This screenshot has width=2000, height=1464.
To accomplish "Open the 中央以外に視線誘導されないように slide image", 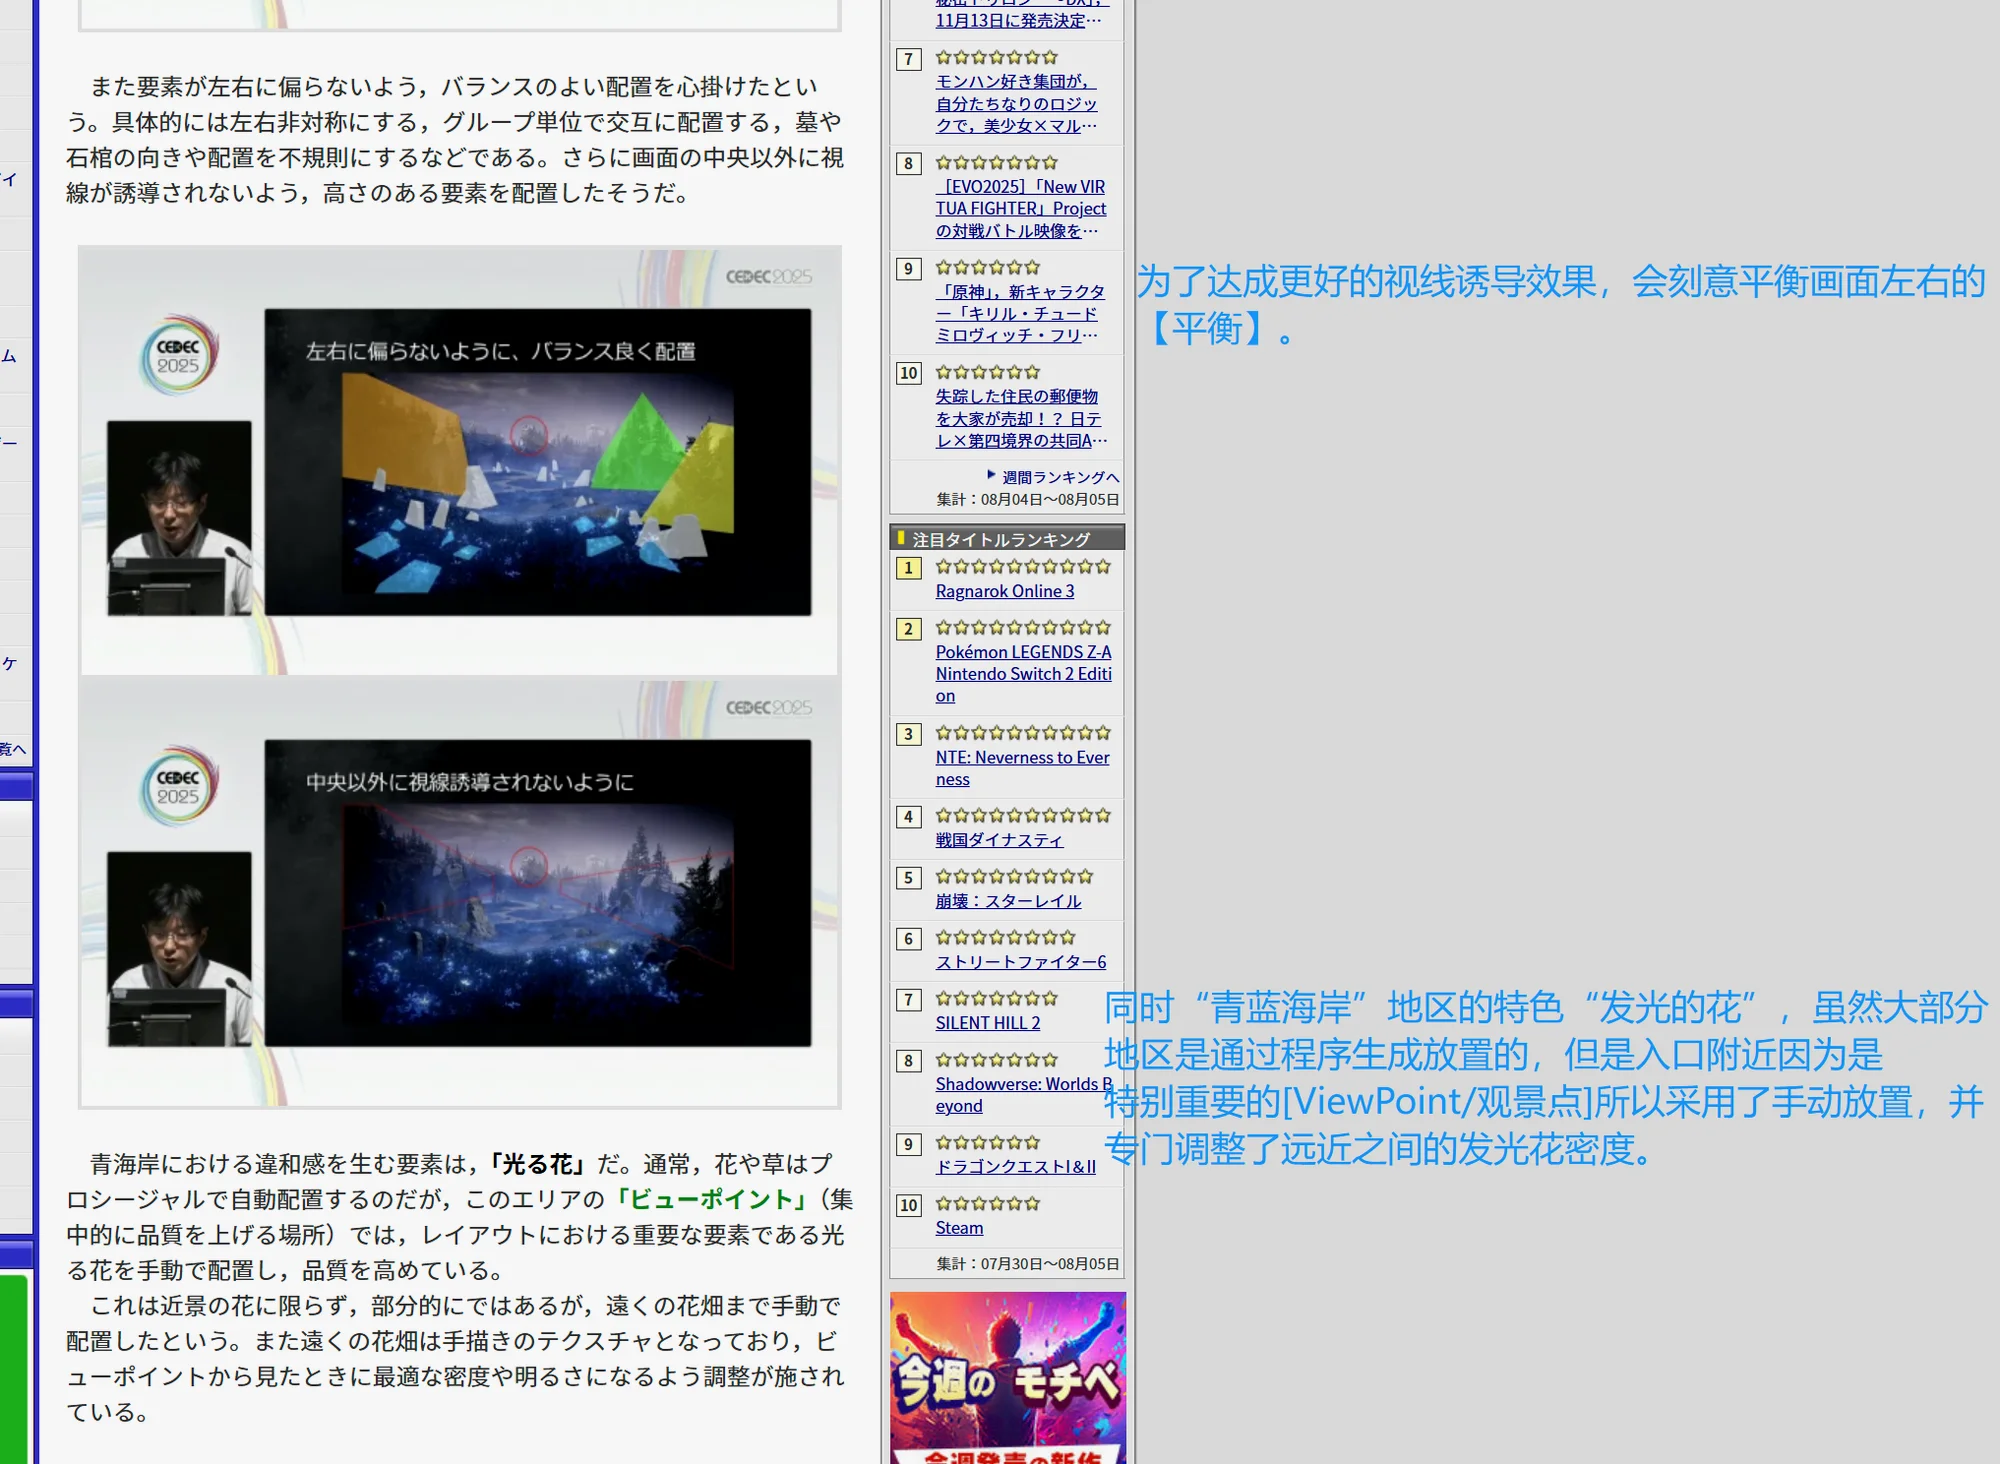I will click(460, 893).
